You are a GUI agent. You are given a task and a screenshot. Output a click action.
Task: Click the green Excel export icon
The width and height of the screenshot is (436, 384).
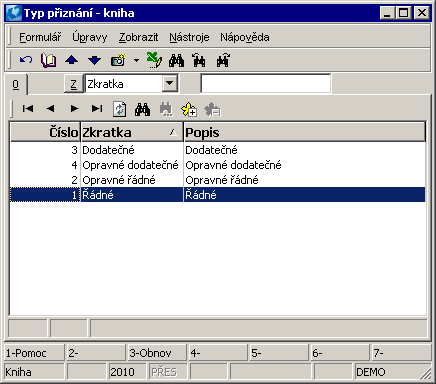click(x=154, y=60)
